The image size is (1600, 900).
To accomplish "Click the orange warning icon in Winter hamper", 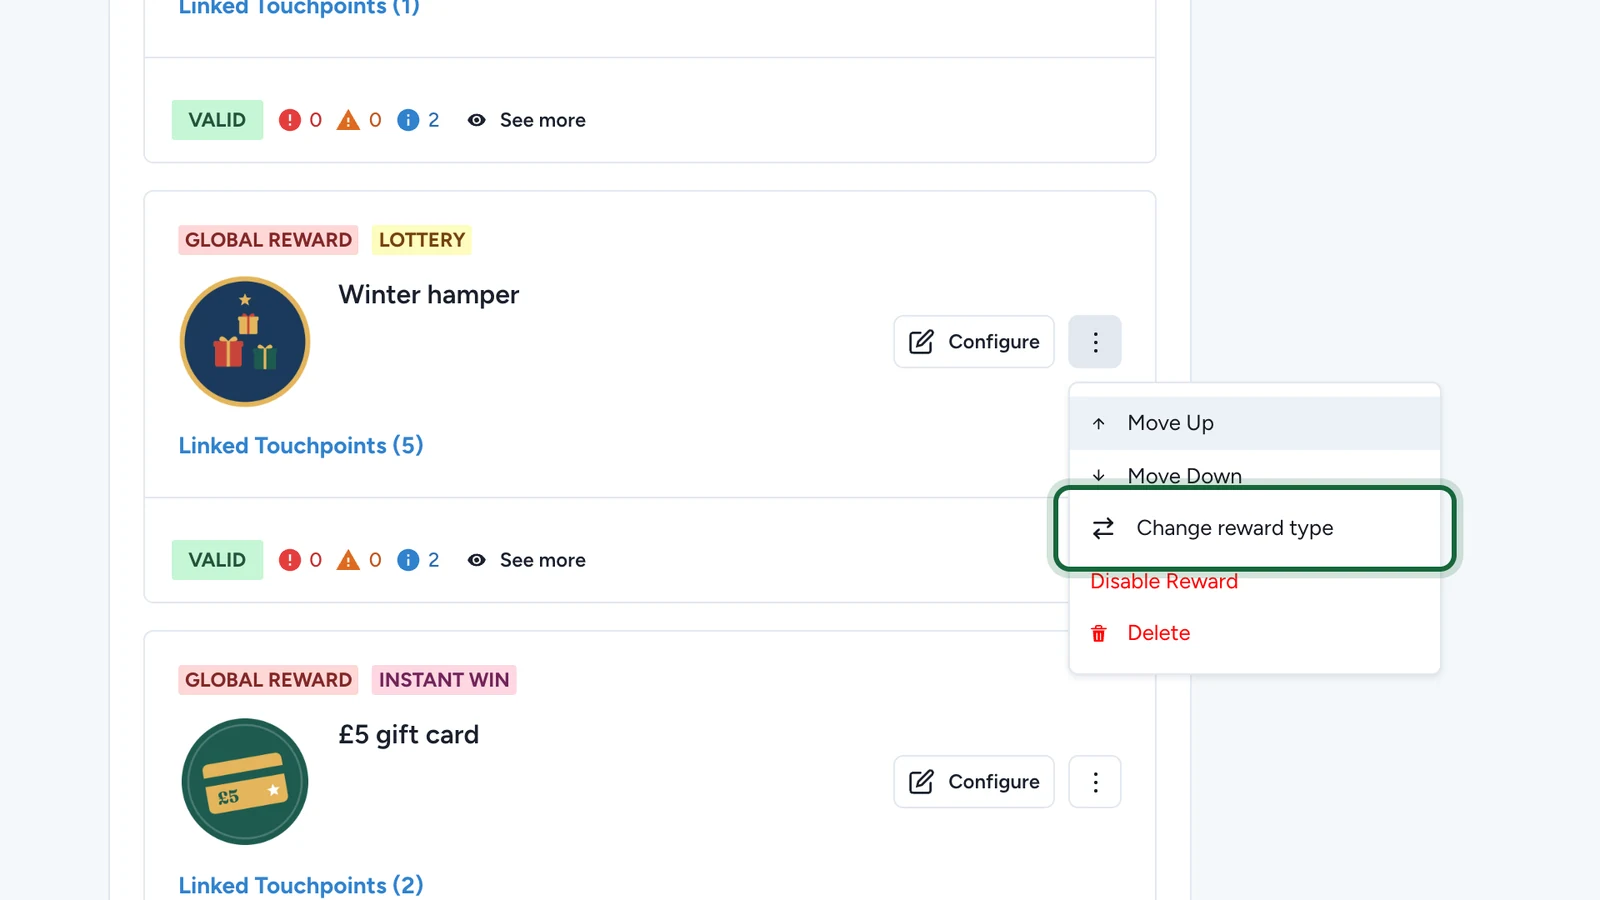I will pyautogui.click(x=348, y=560).
